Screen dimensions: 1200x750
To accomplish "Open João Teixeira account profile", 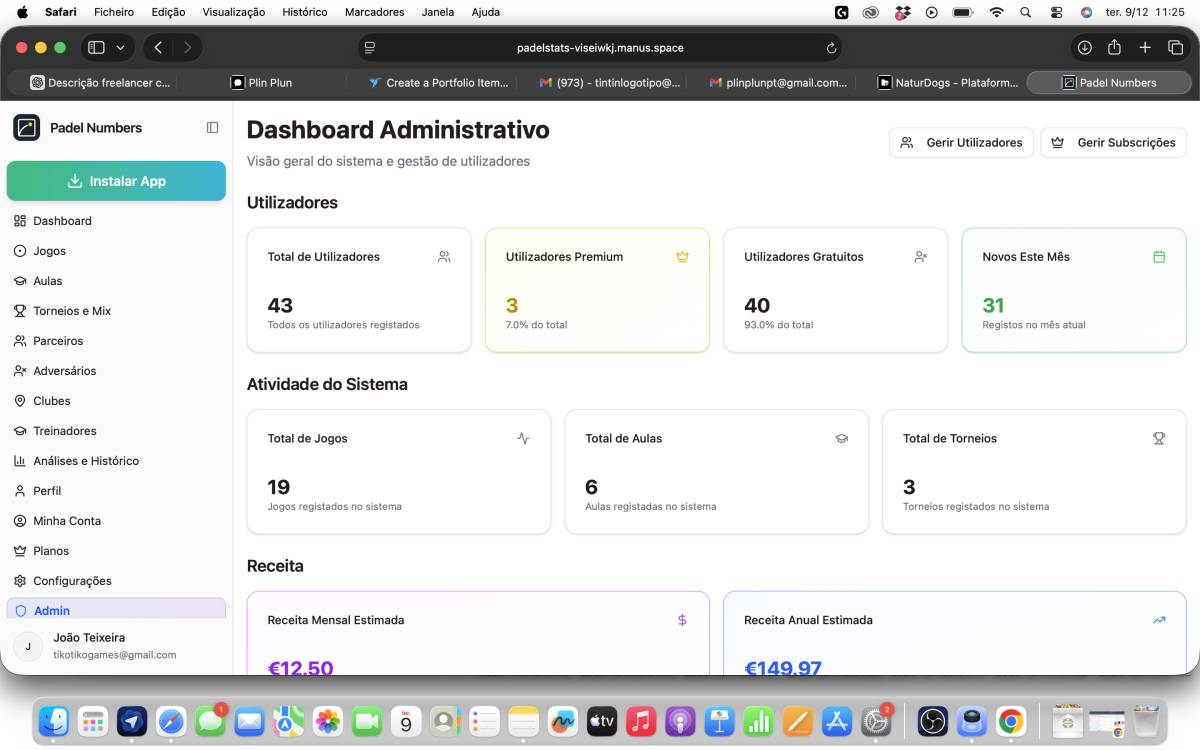I will point(116,646).
